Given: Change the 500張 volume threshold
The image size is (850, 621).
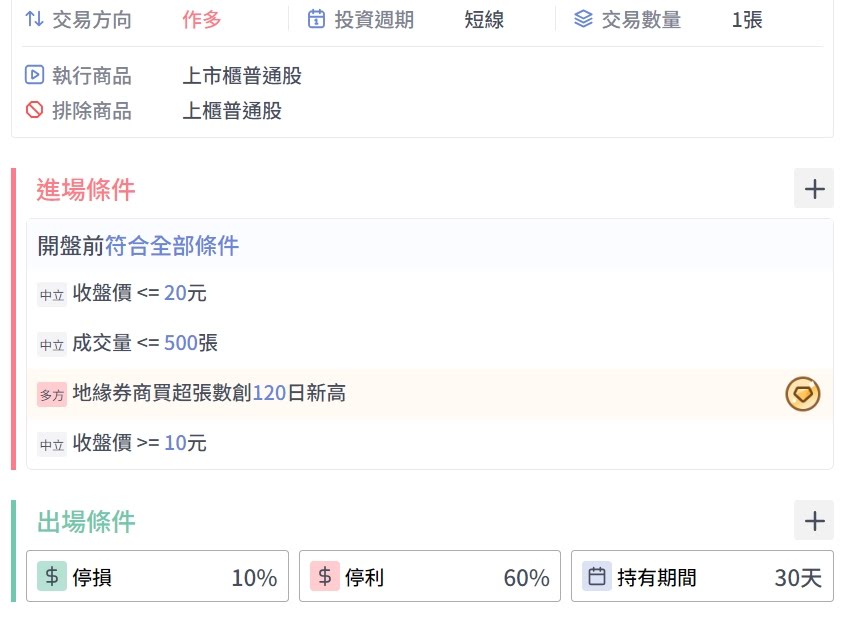Looking at the screenshot, I should click(180, 343).
